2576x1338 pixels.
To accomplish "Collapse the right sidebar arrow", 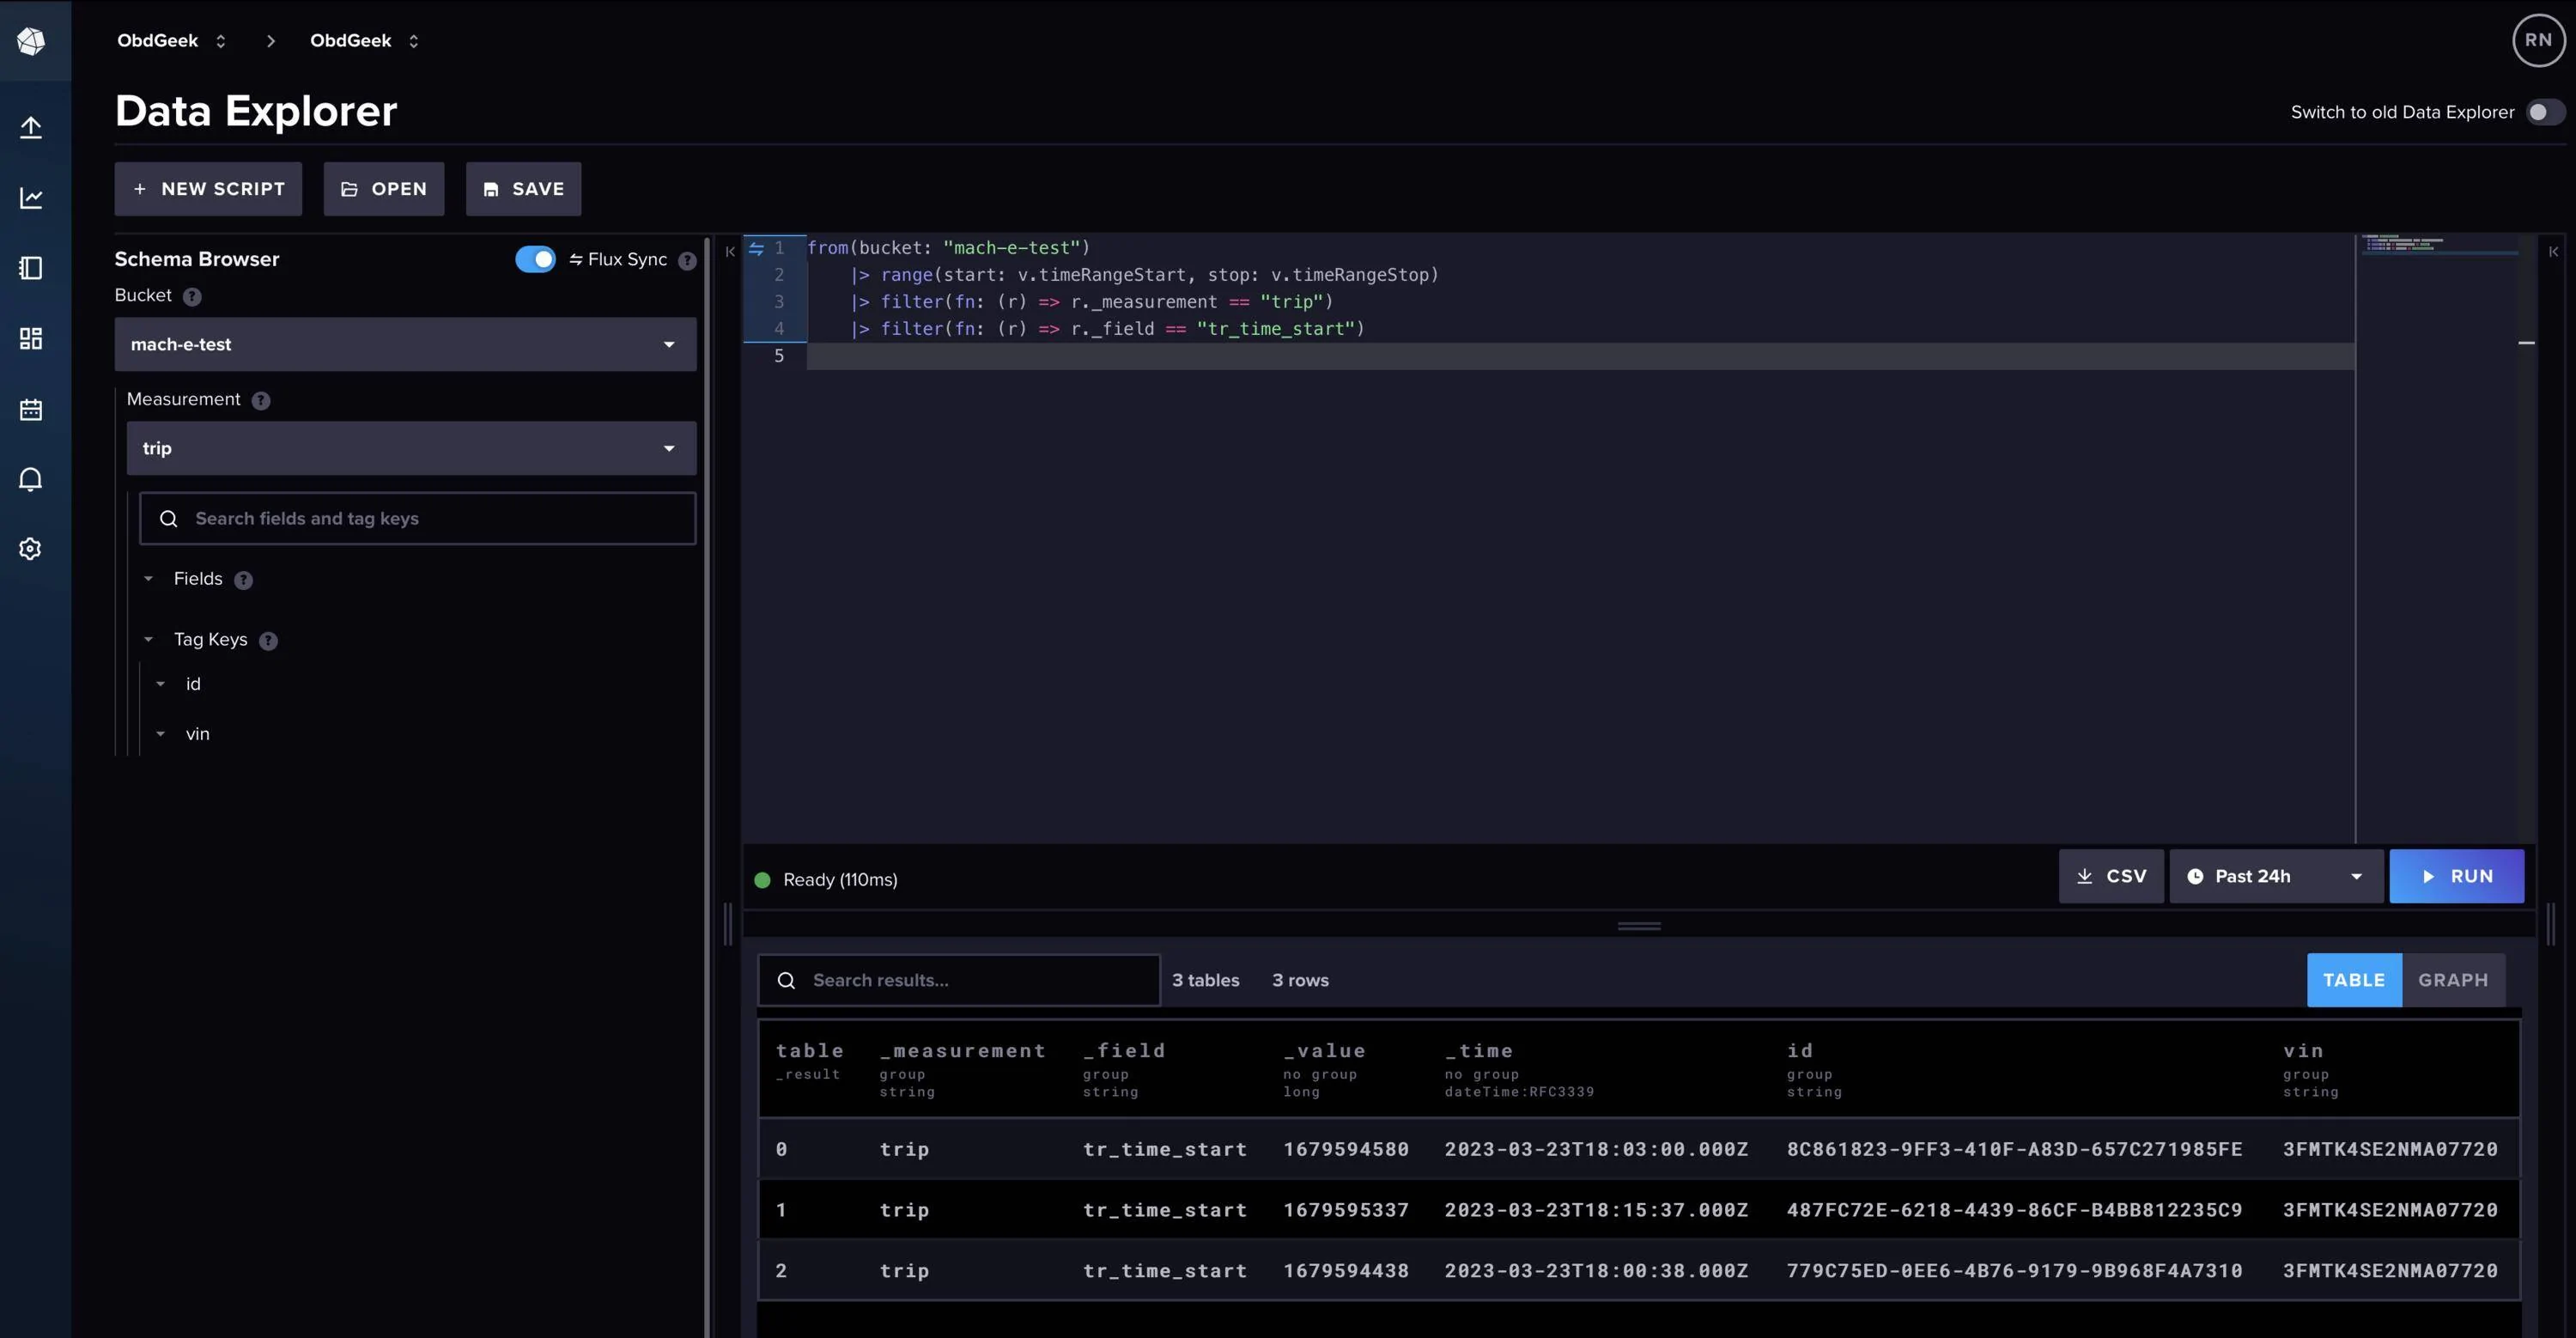I will click(x=2553, y=251).
